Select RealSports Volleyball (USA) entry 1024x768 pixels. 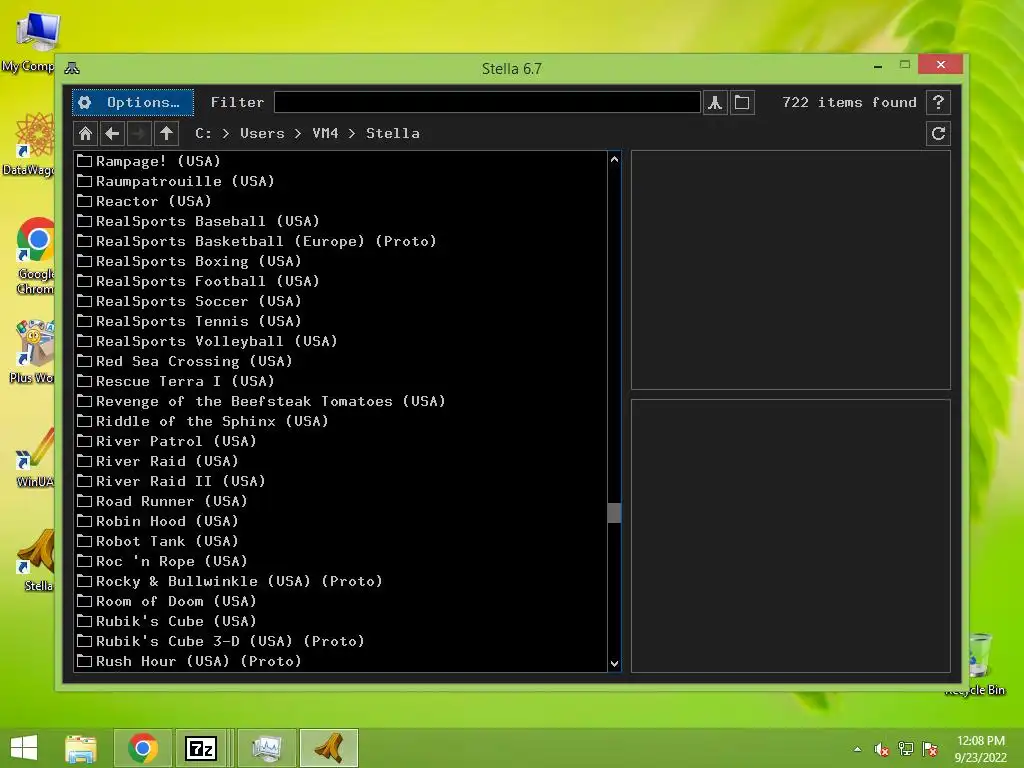tap(341, 341)
